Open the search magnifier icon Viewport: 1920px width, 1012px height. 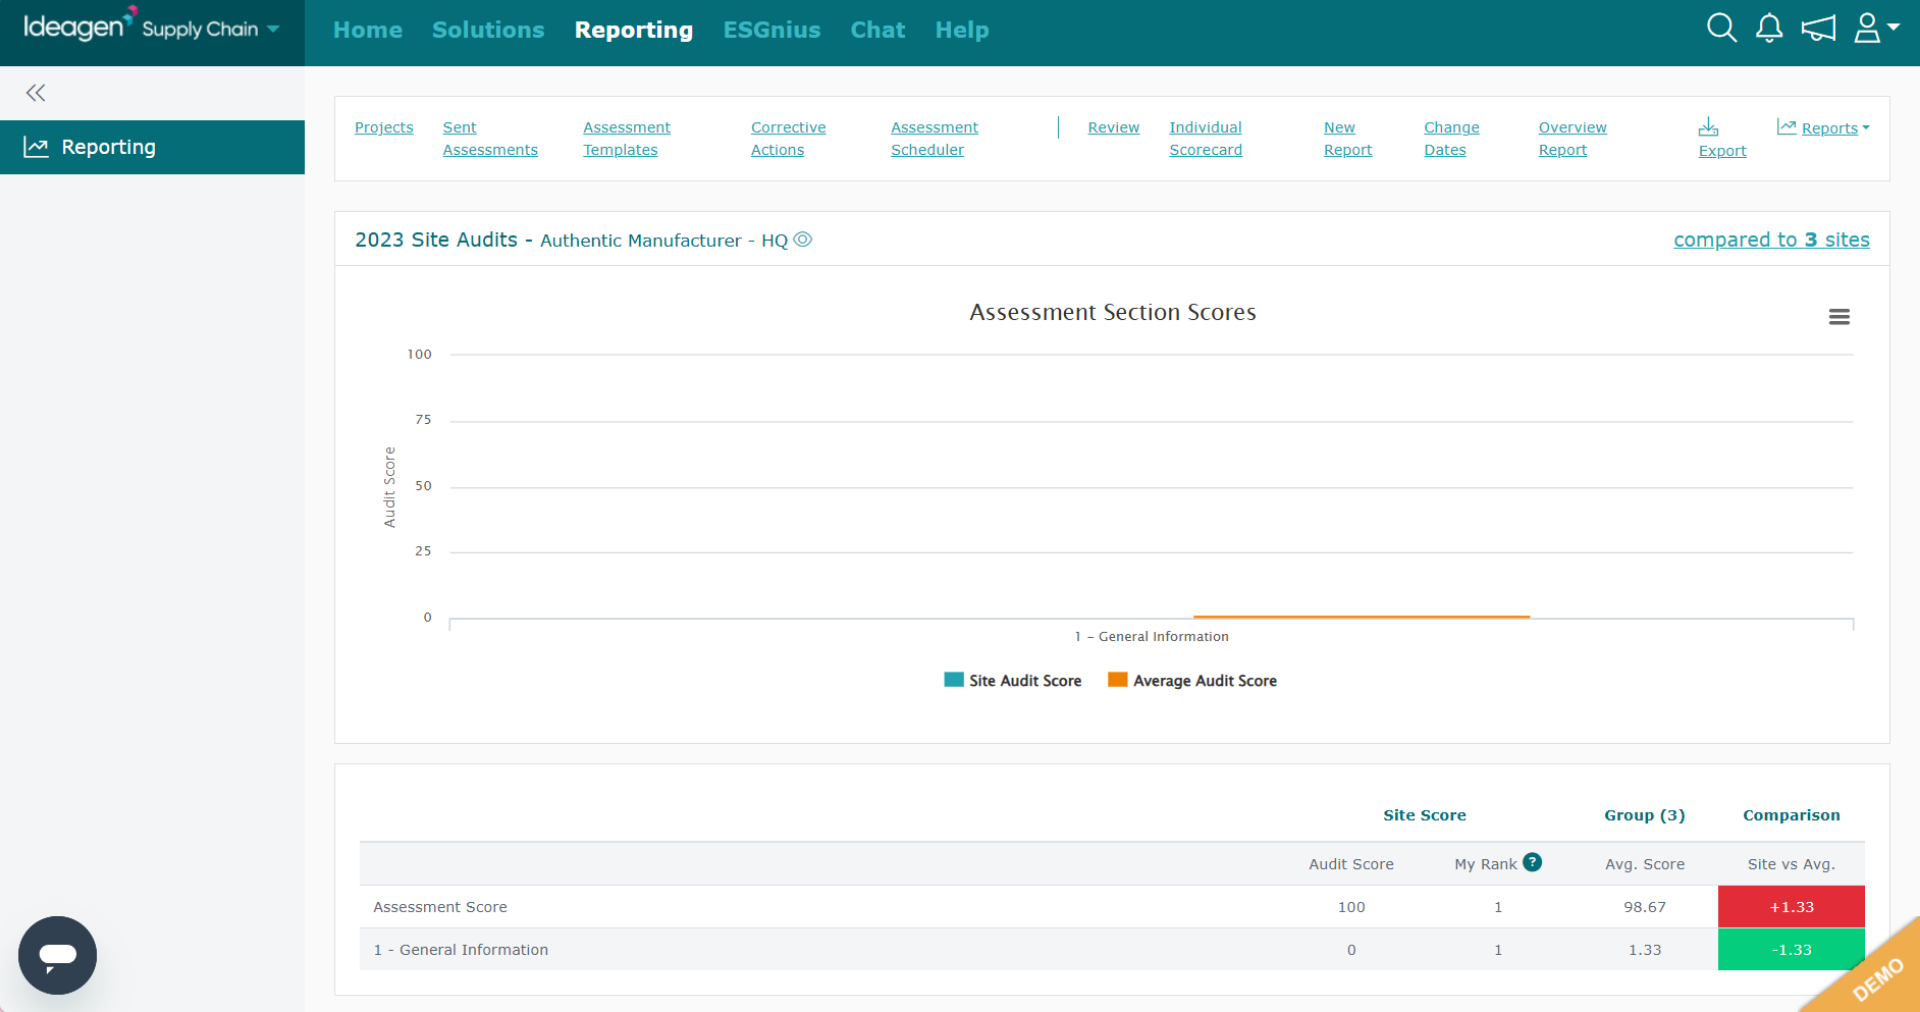pos(1721,28)
